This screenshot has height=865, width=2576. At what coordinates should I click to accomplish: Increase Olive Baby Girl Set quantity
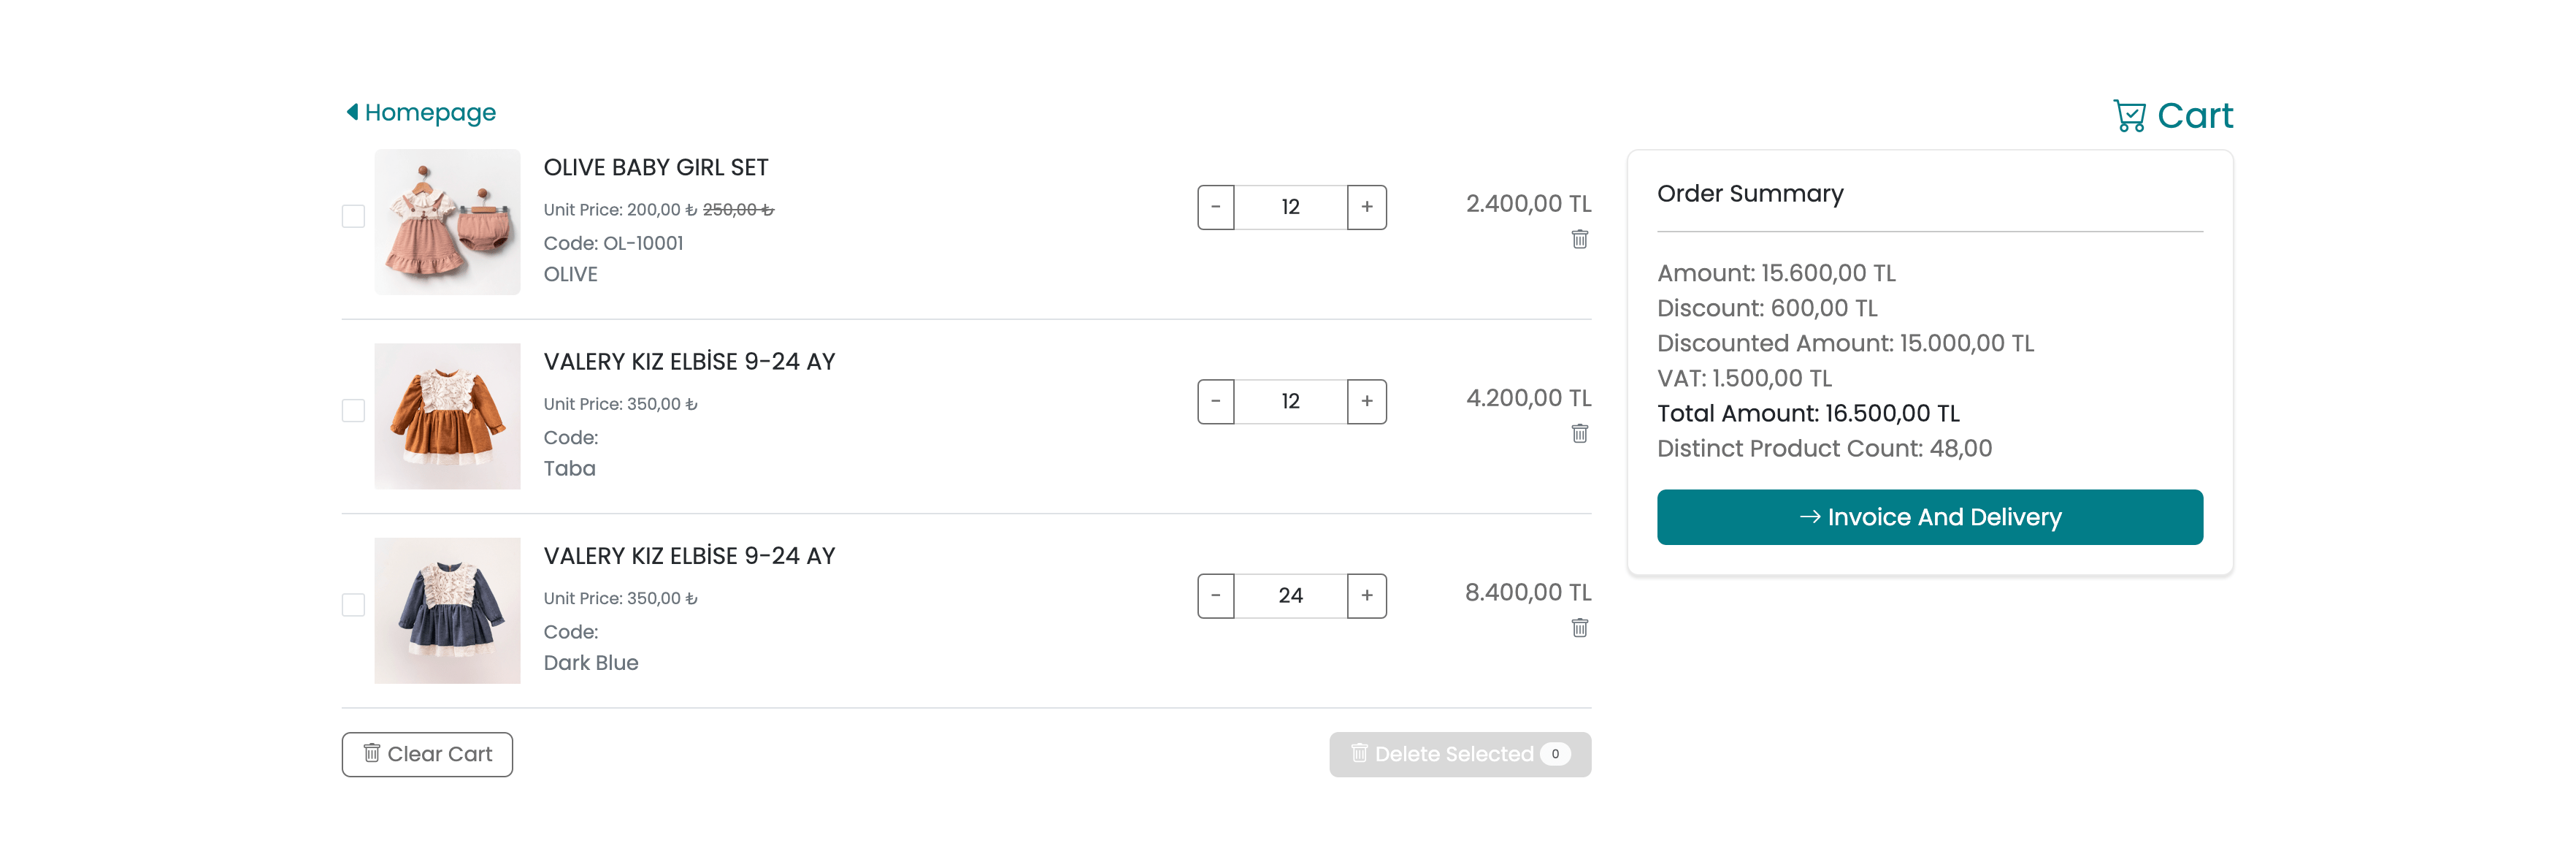coord(1366,207)
